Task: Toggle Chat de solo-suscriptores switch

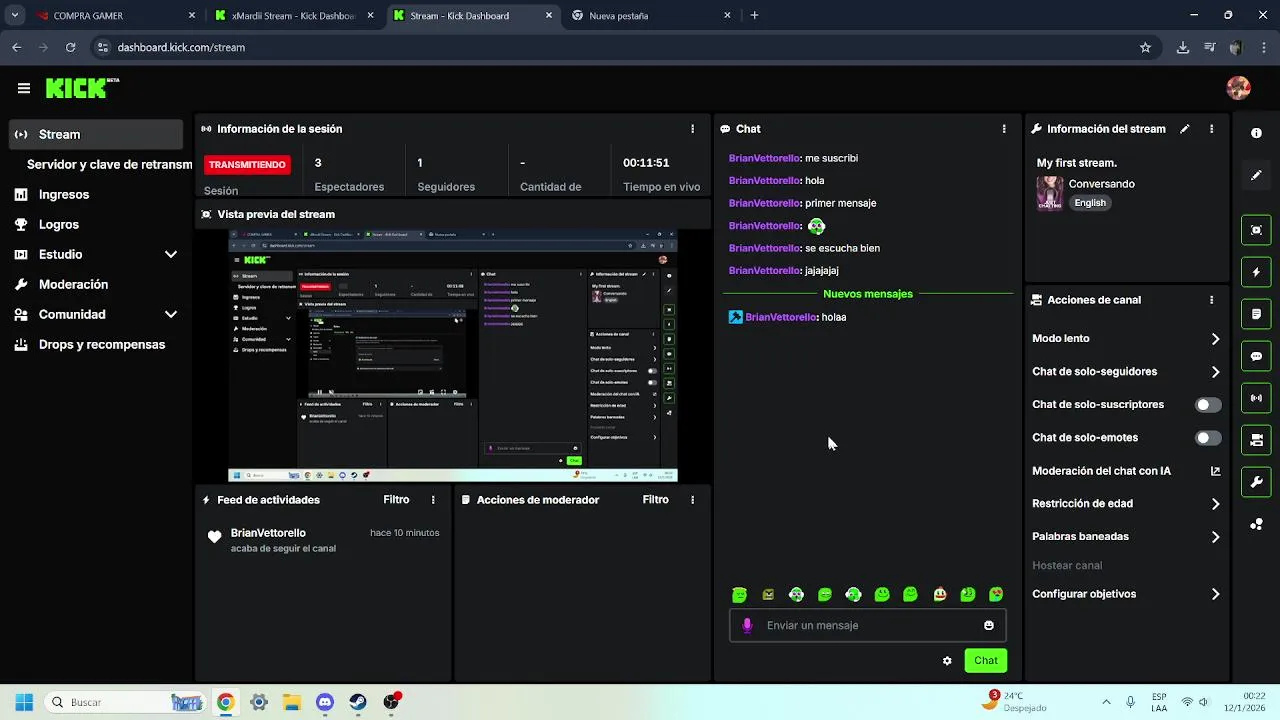Action: pyautogui.click(x=1208, y=405)
